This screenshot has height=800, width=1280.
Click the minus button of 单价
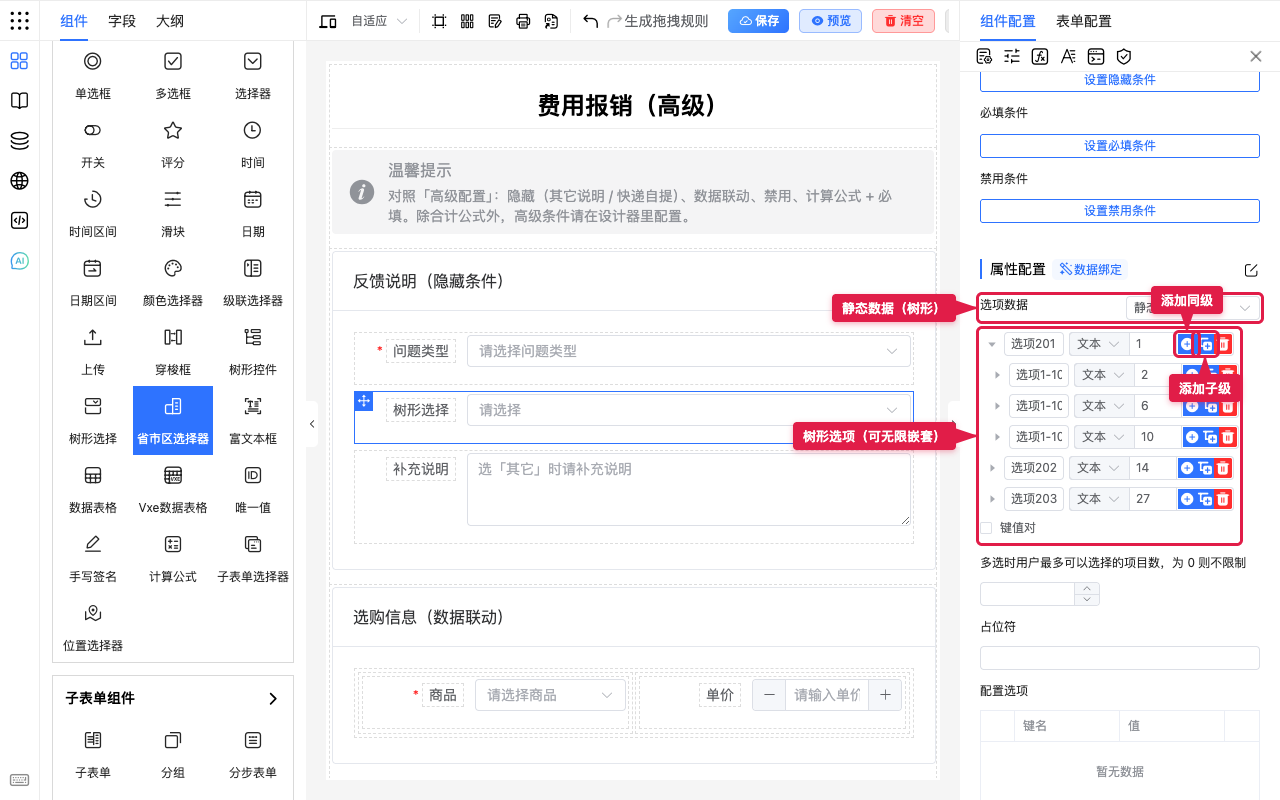769,695
